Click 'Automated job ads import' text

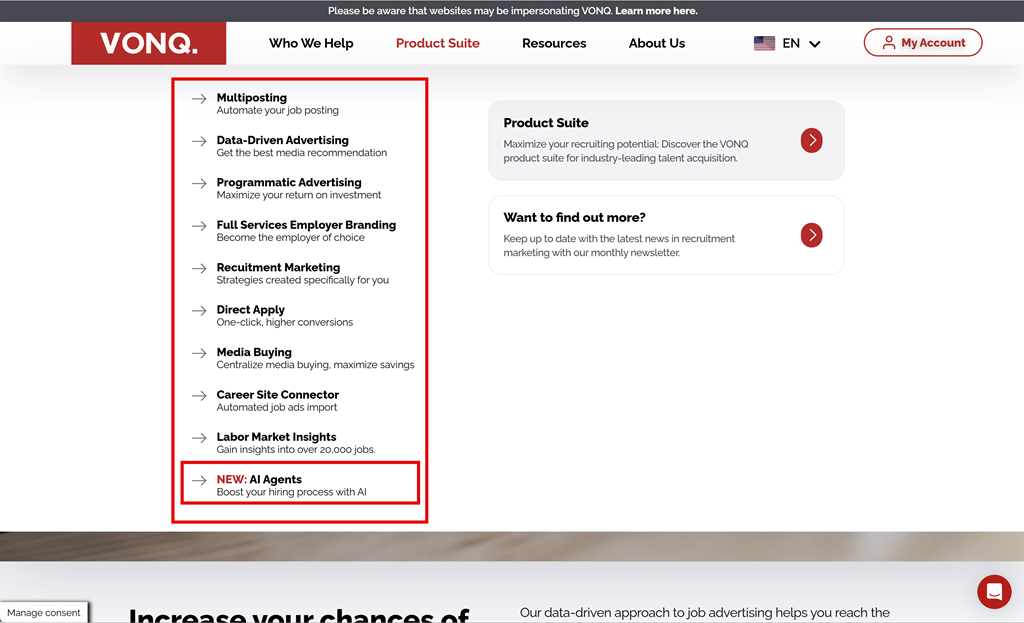(277, 407)
